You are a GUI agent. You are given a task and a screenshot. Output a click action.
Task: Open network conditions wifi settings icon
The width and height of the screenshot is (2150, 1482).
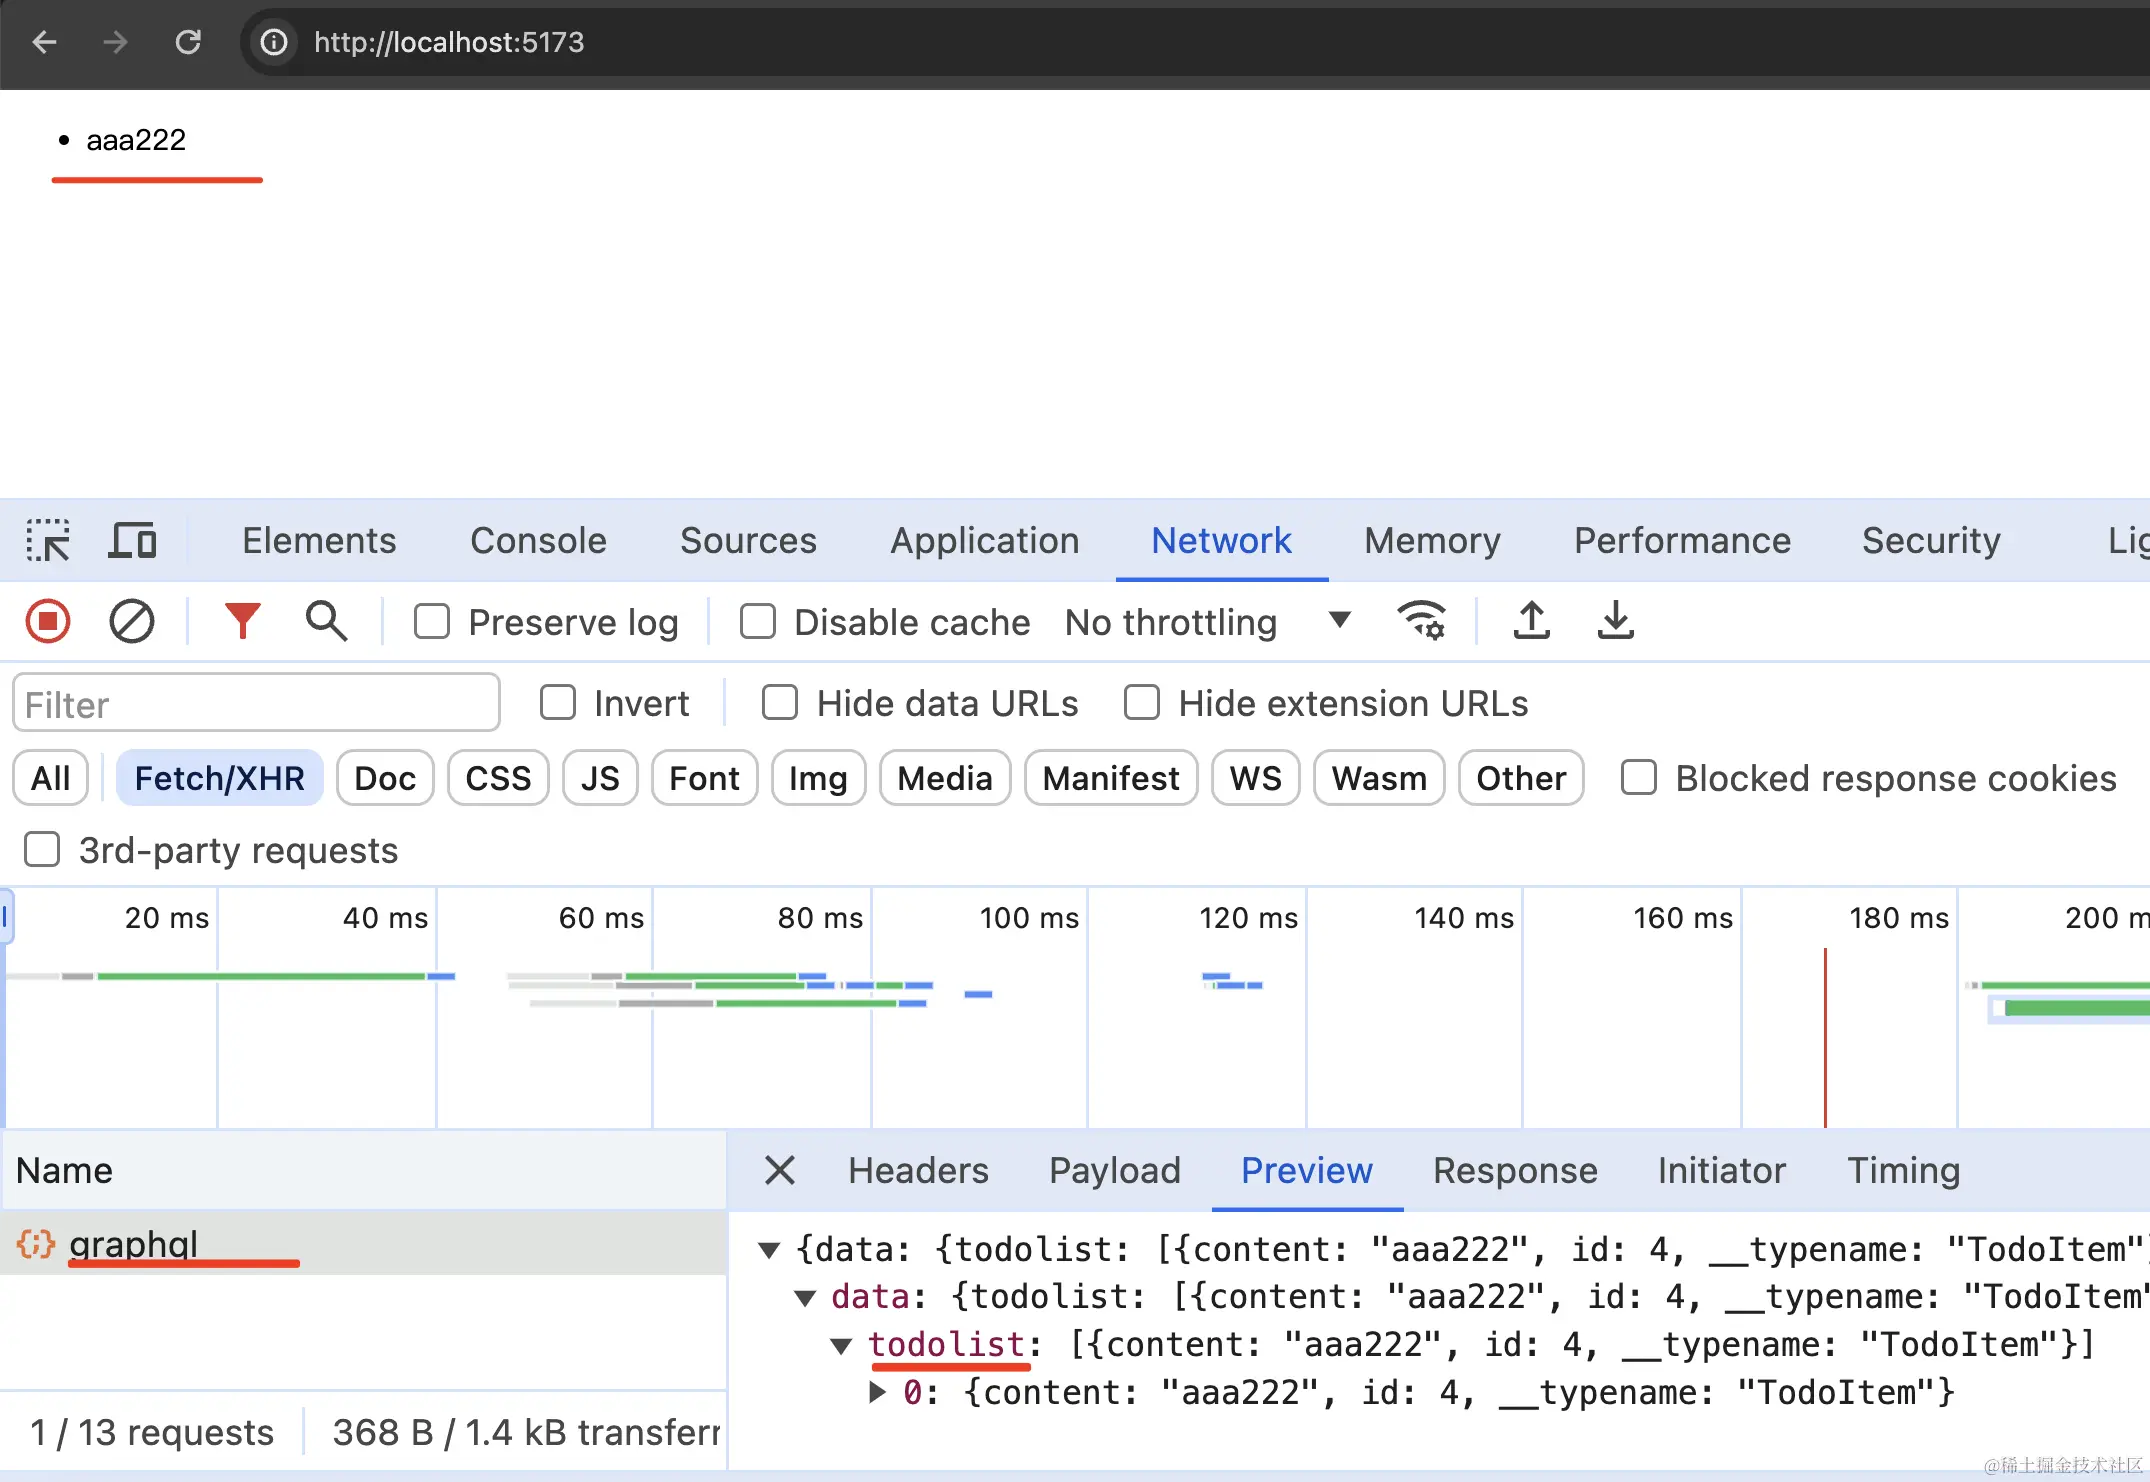pyautogui.click(x=1421, y=621)
